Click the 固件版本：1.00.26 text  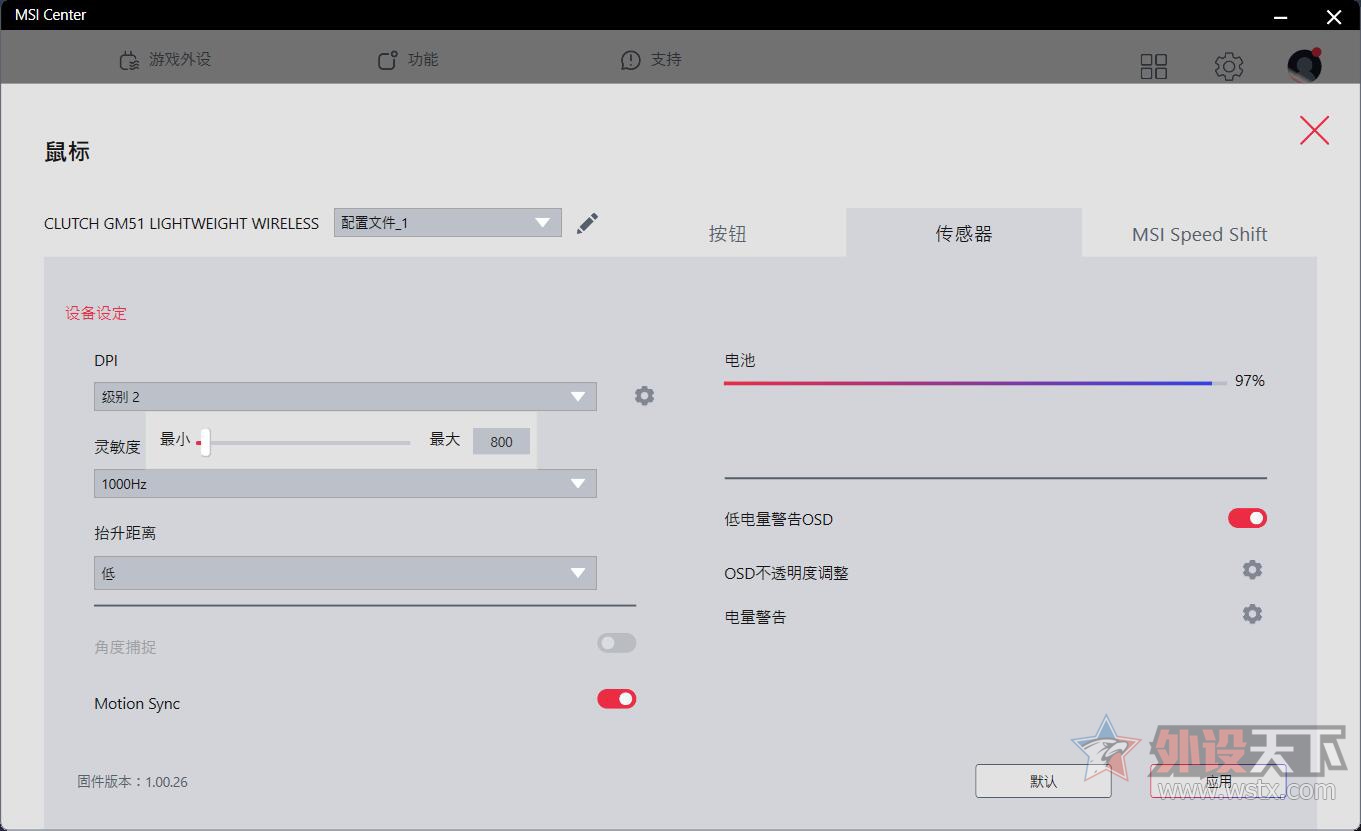(x=132, y=782)
